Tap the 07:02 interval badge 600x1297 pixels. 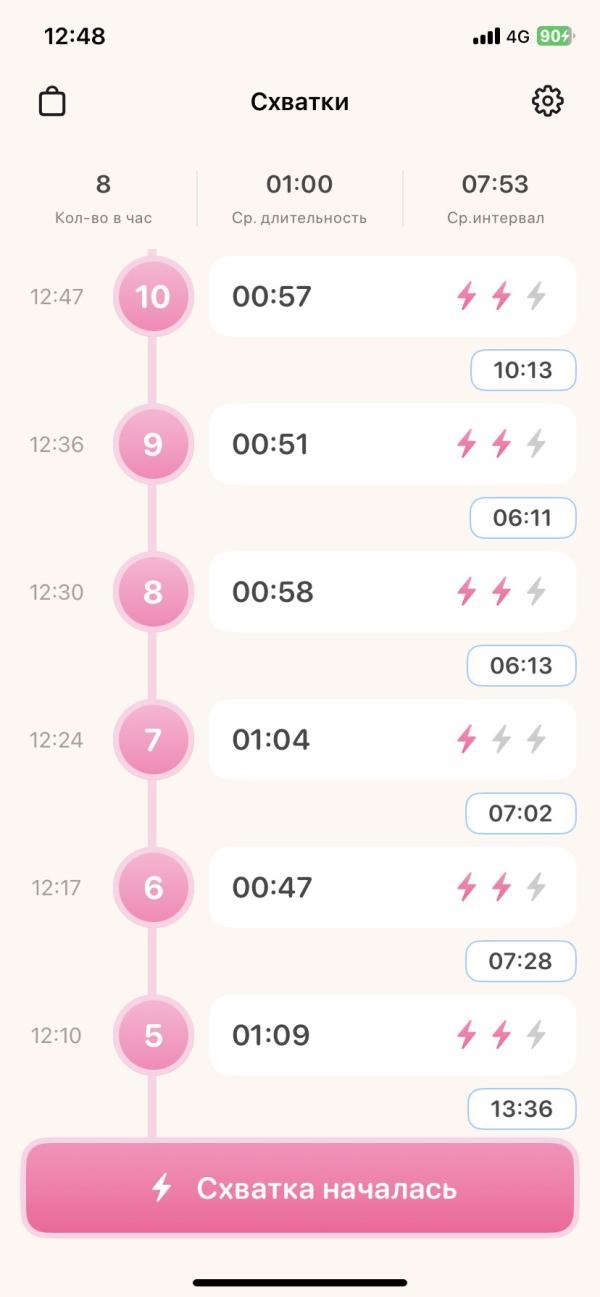pos(521,813)
